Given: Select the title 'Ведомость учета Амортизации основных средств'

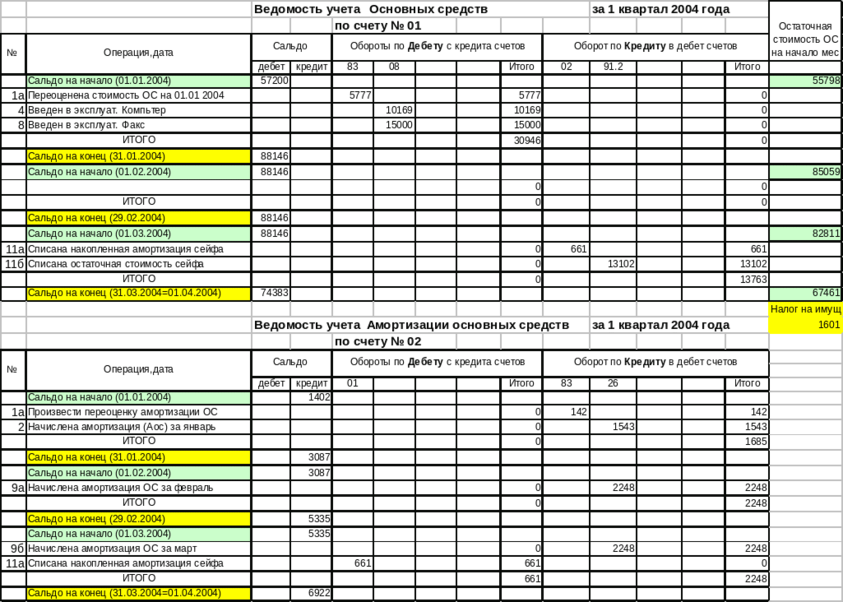Looking at the screenshot, I should pos(411,325).
